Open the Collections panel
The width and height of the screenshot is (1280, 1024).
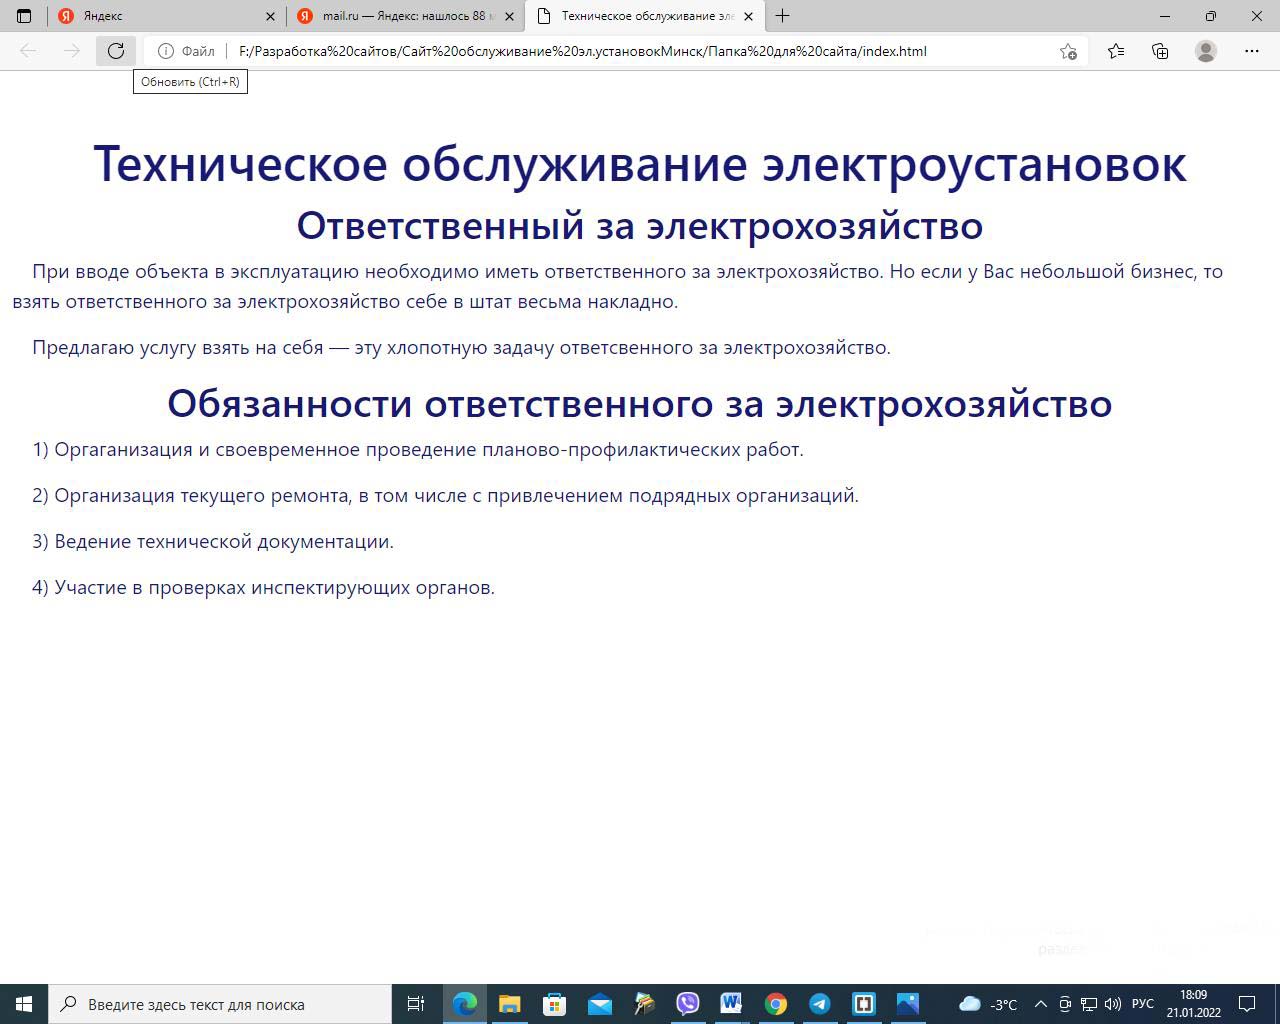1160,51
